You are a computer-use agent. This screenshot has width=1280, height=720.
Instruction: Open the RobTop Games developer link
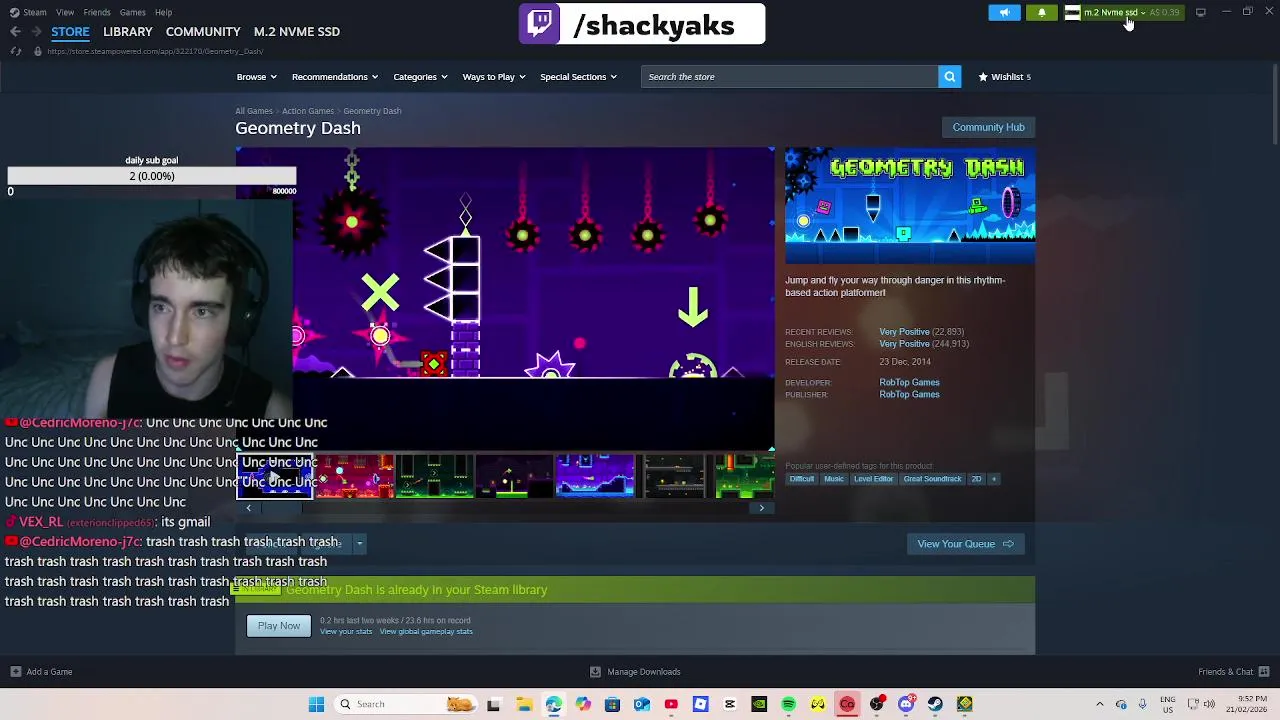click(909, 382)
